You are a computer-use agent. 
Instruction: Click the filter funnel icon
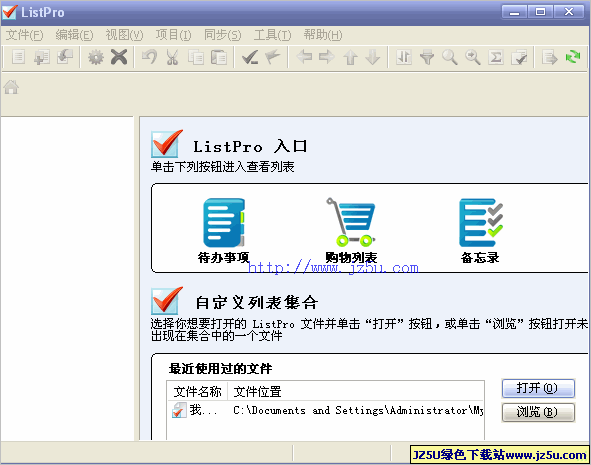(427, 57)
